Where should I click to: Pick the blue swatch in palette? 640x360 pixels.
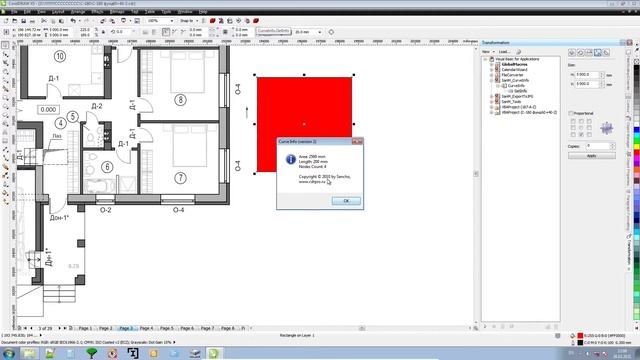[637, 130]
